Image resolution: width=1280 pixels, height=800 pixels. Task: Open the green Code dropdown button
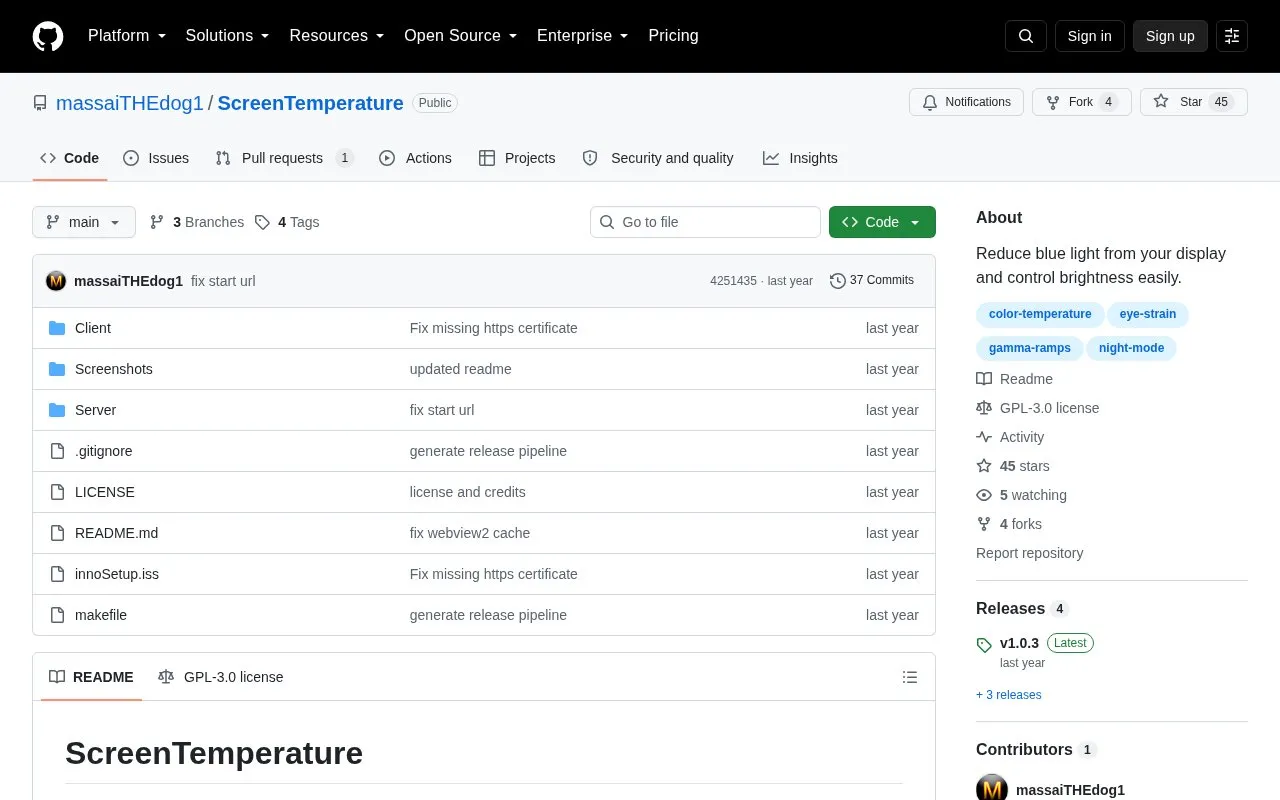tap(882, 222)
